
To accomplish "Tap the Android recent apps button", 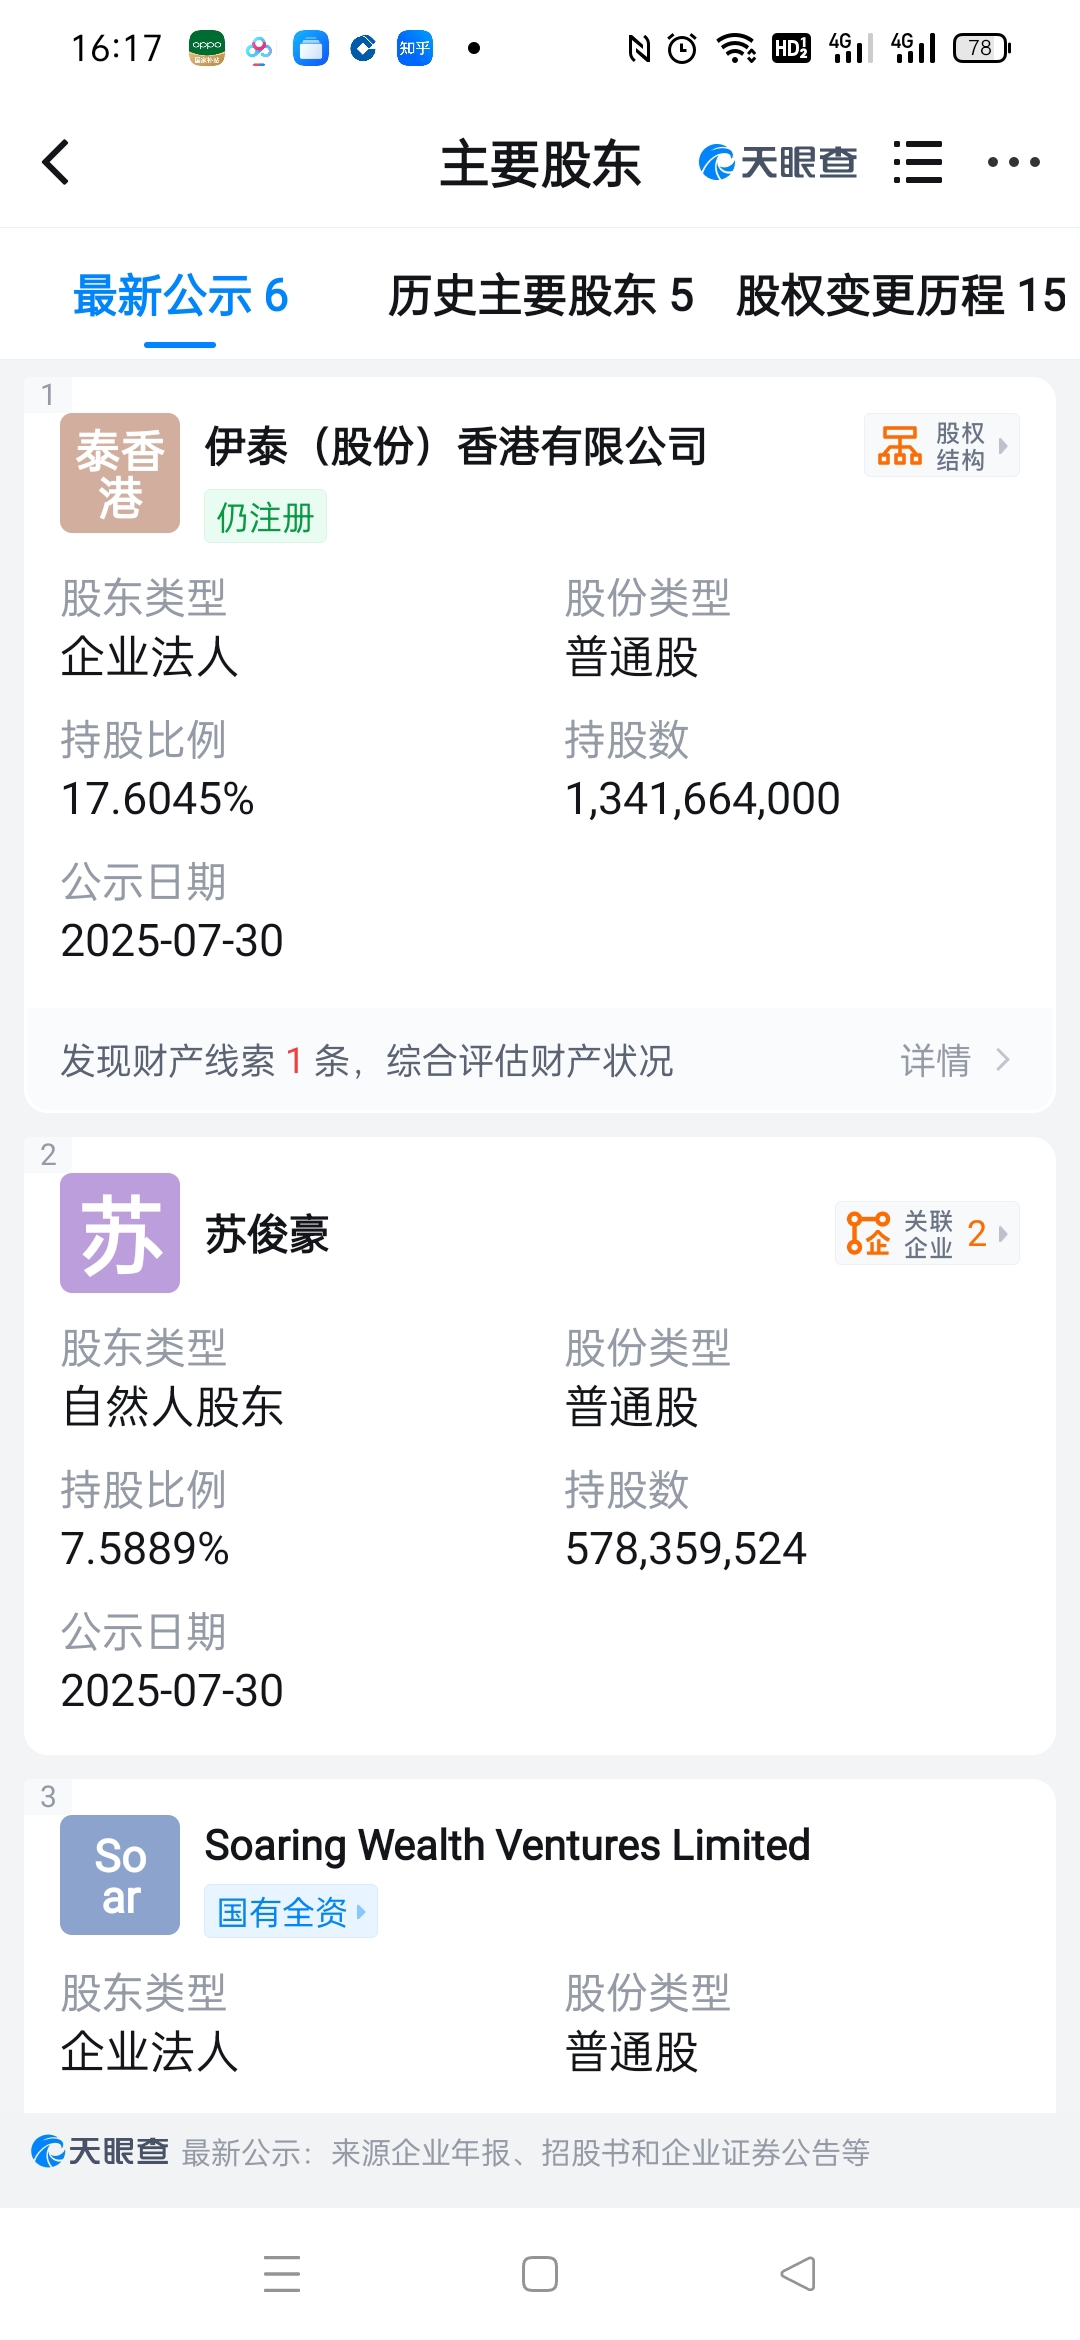I will [x=282, y=2274].
